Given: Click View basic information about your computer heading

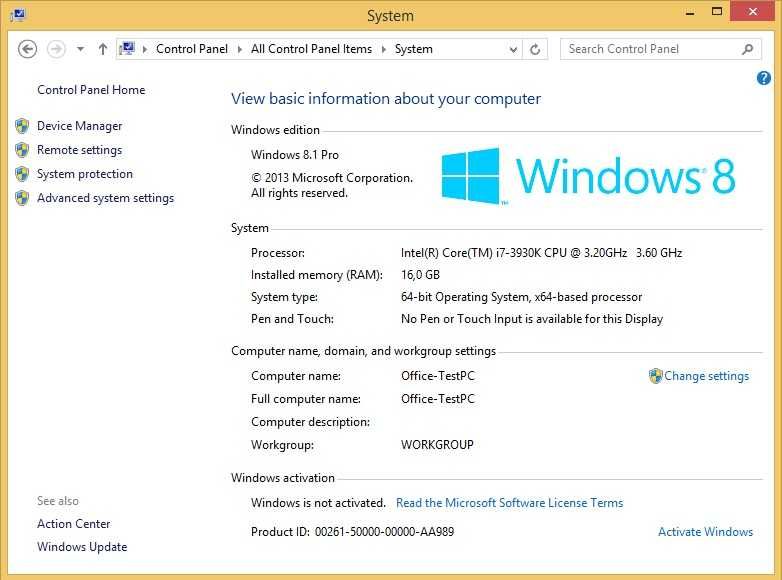Looking at the screenshot, I should click(386, 99).
